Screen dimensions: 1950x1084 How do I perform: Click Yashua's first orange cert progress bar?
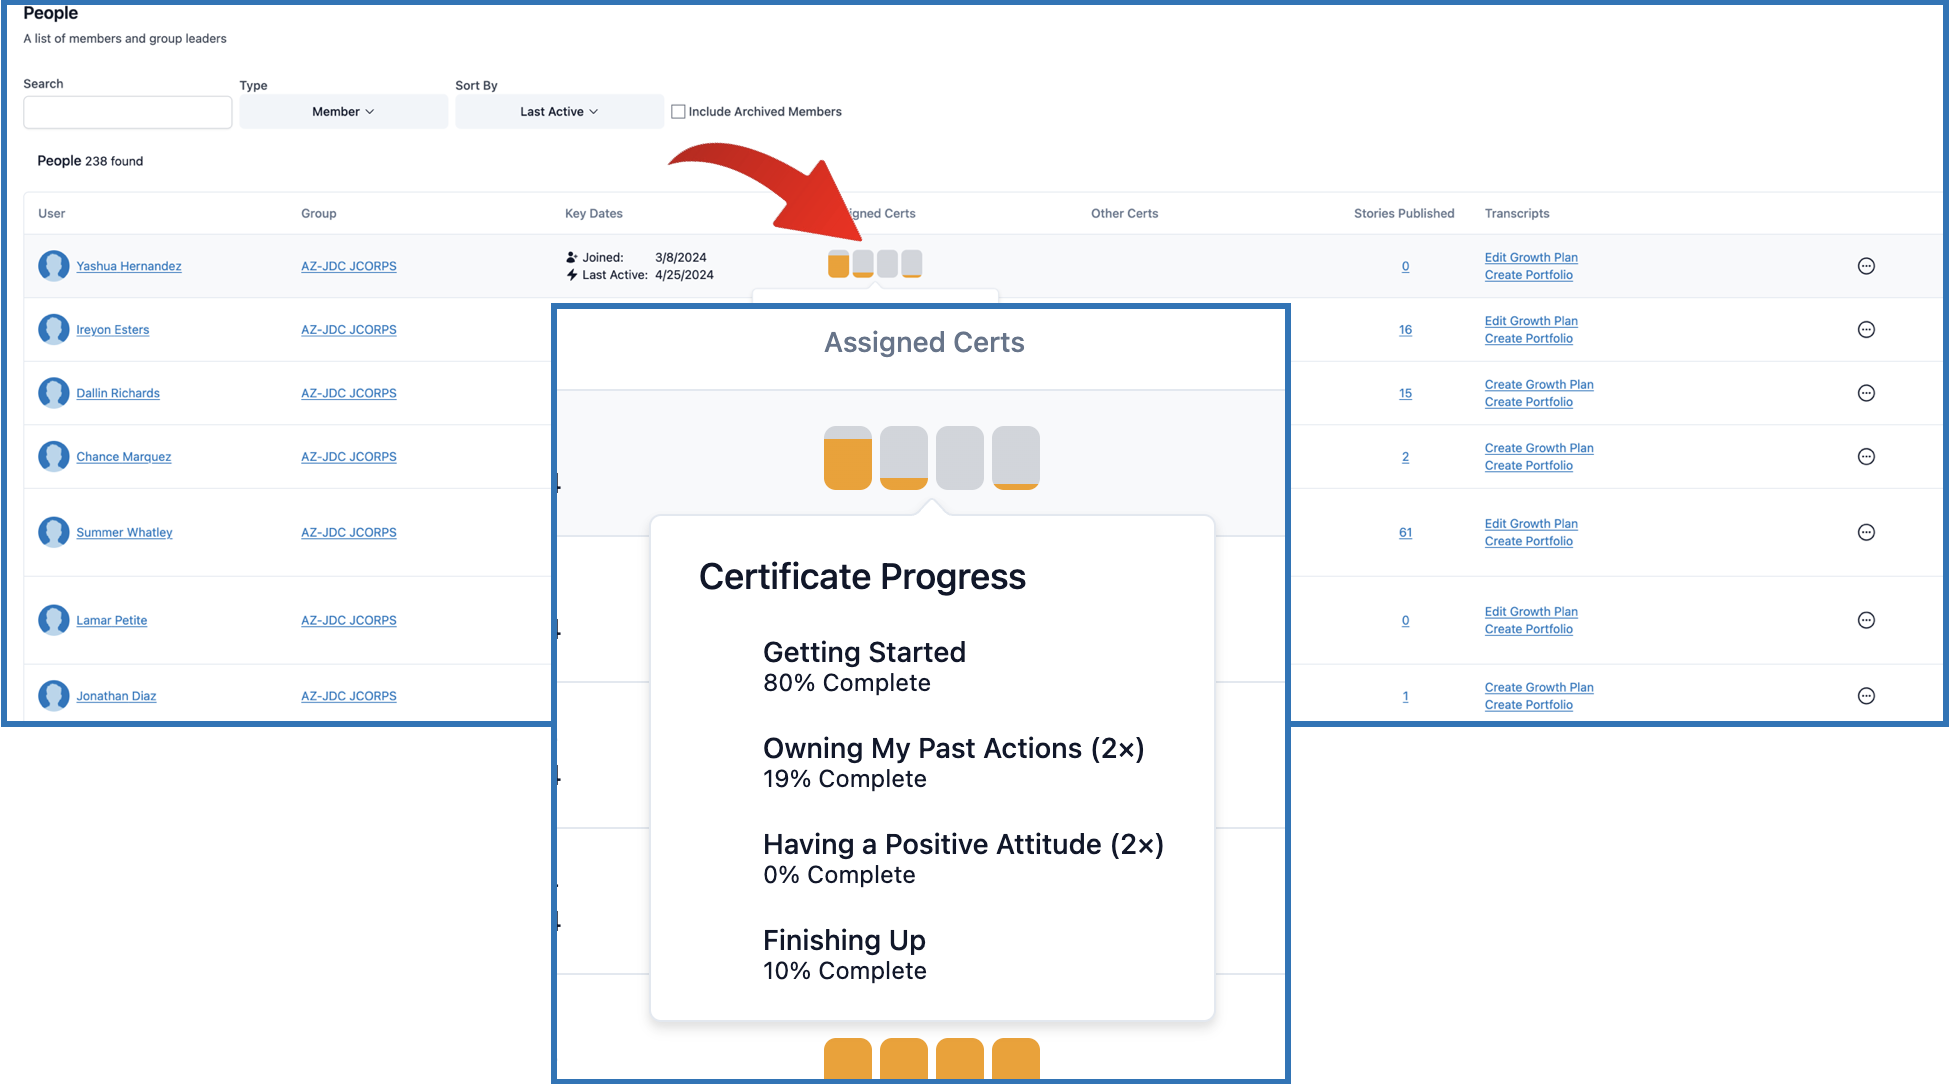point(838,264)
